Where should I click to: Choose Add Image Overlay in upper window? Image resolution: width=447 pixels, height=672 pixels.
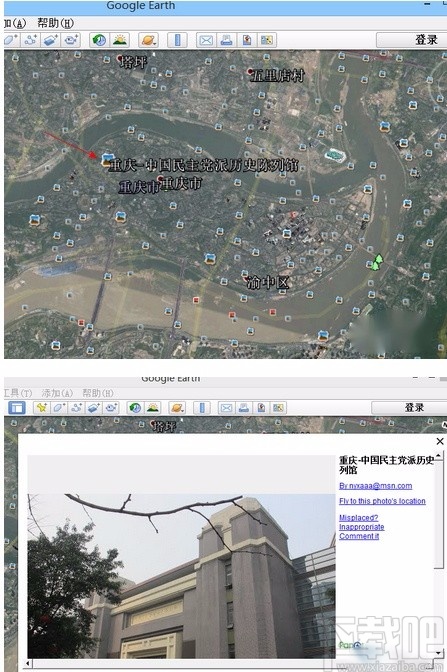pos(51,40)
